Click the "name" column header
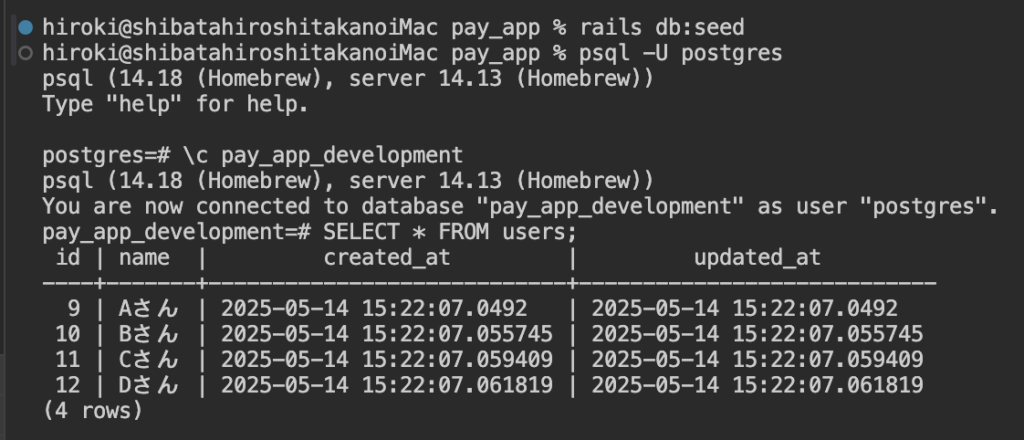 tap(144, 258)
